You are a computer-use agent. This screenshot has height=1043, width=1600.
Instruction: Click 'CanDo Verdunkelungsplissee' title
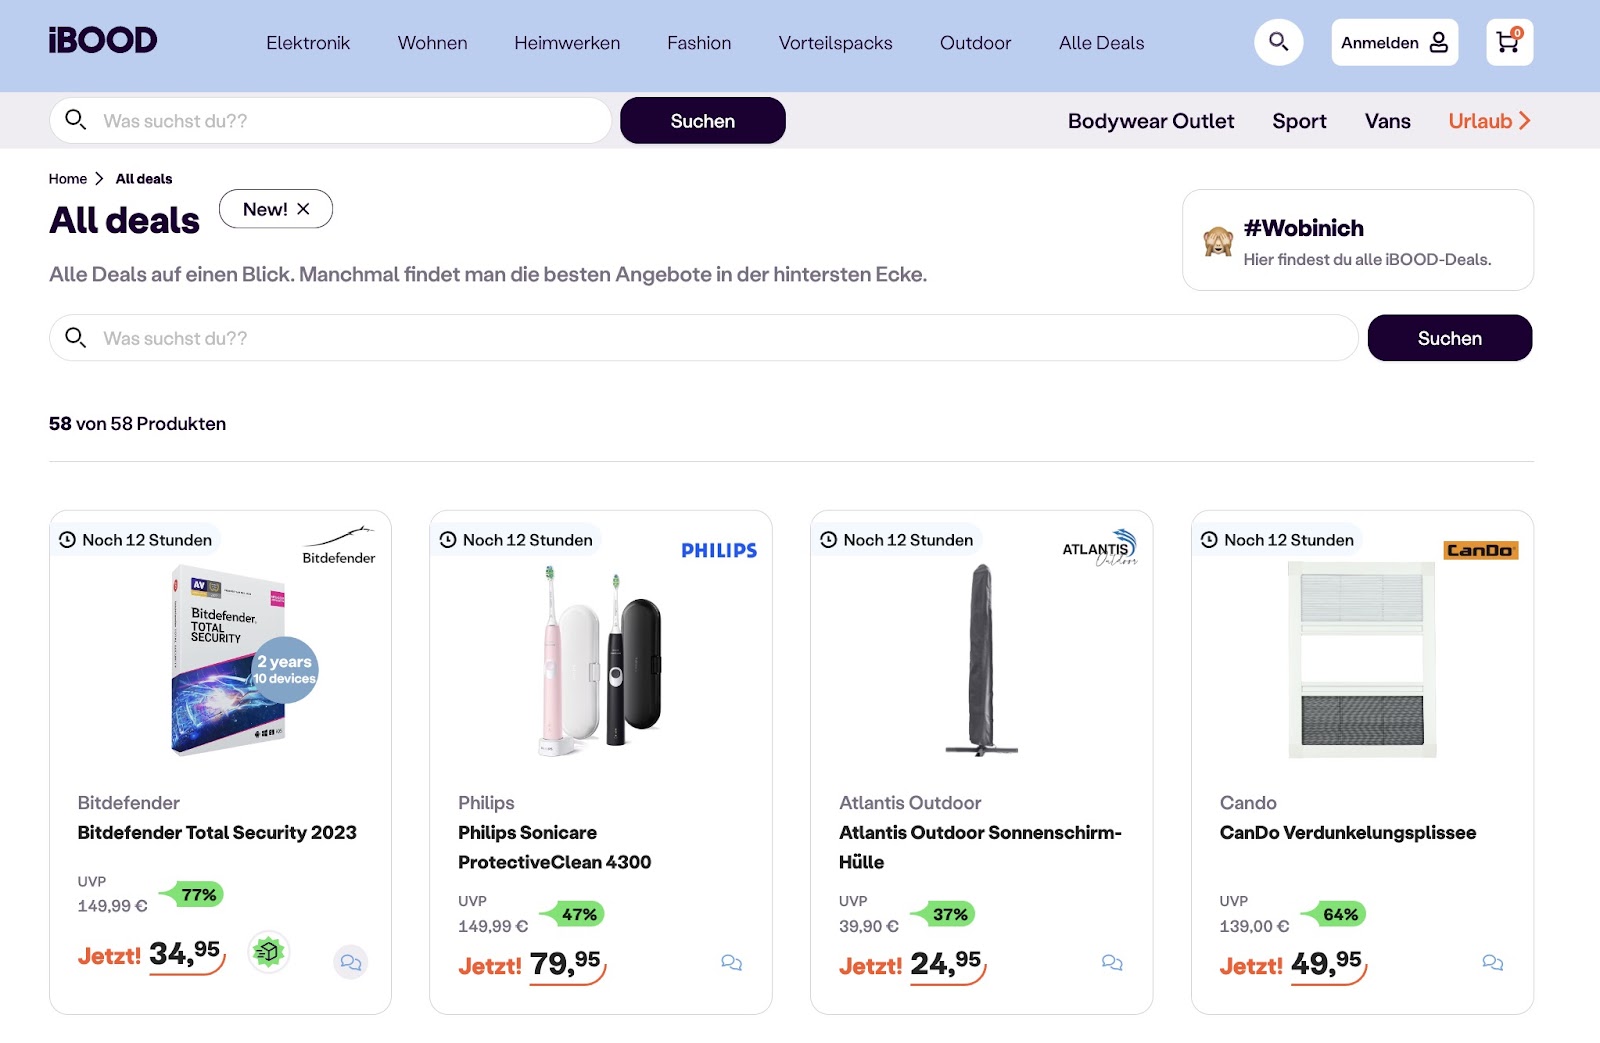[1348, 832]
